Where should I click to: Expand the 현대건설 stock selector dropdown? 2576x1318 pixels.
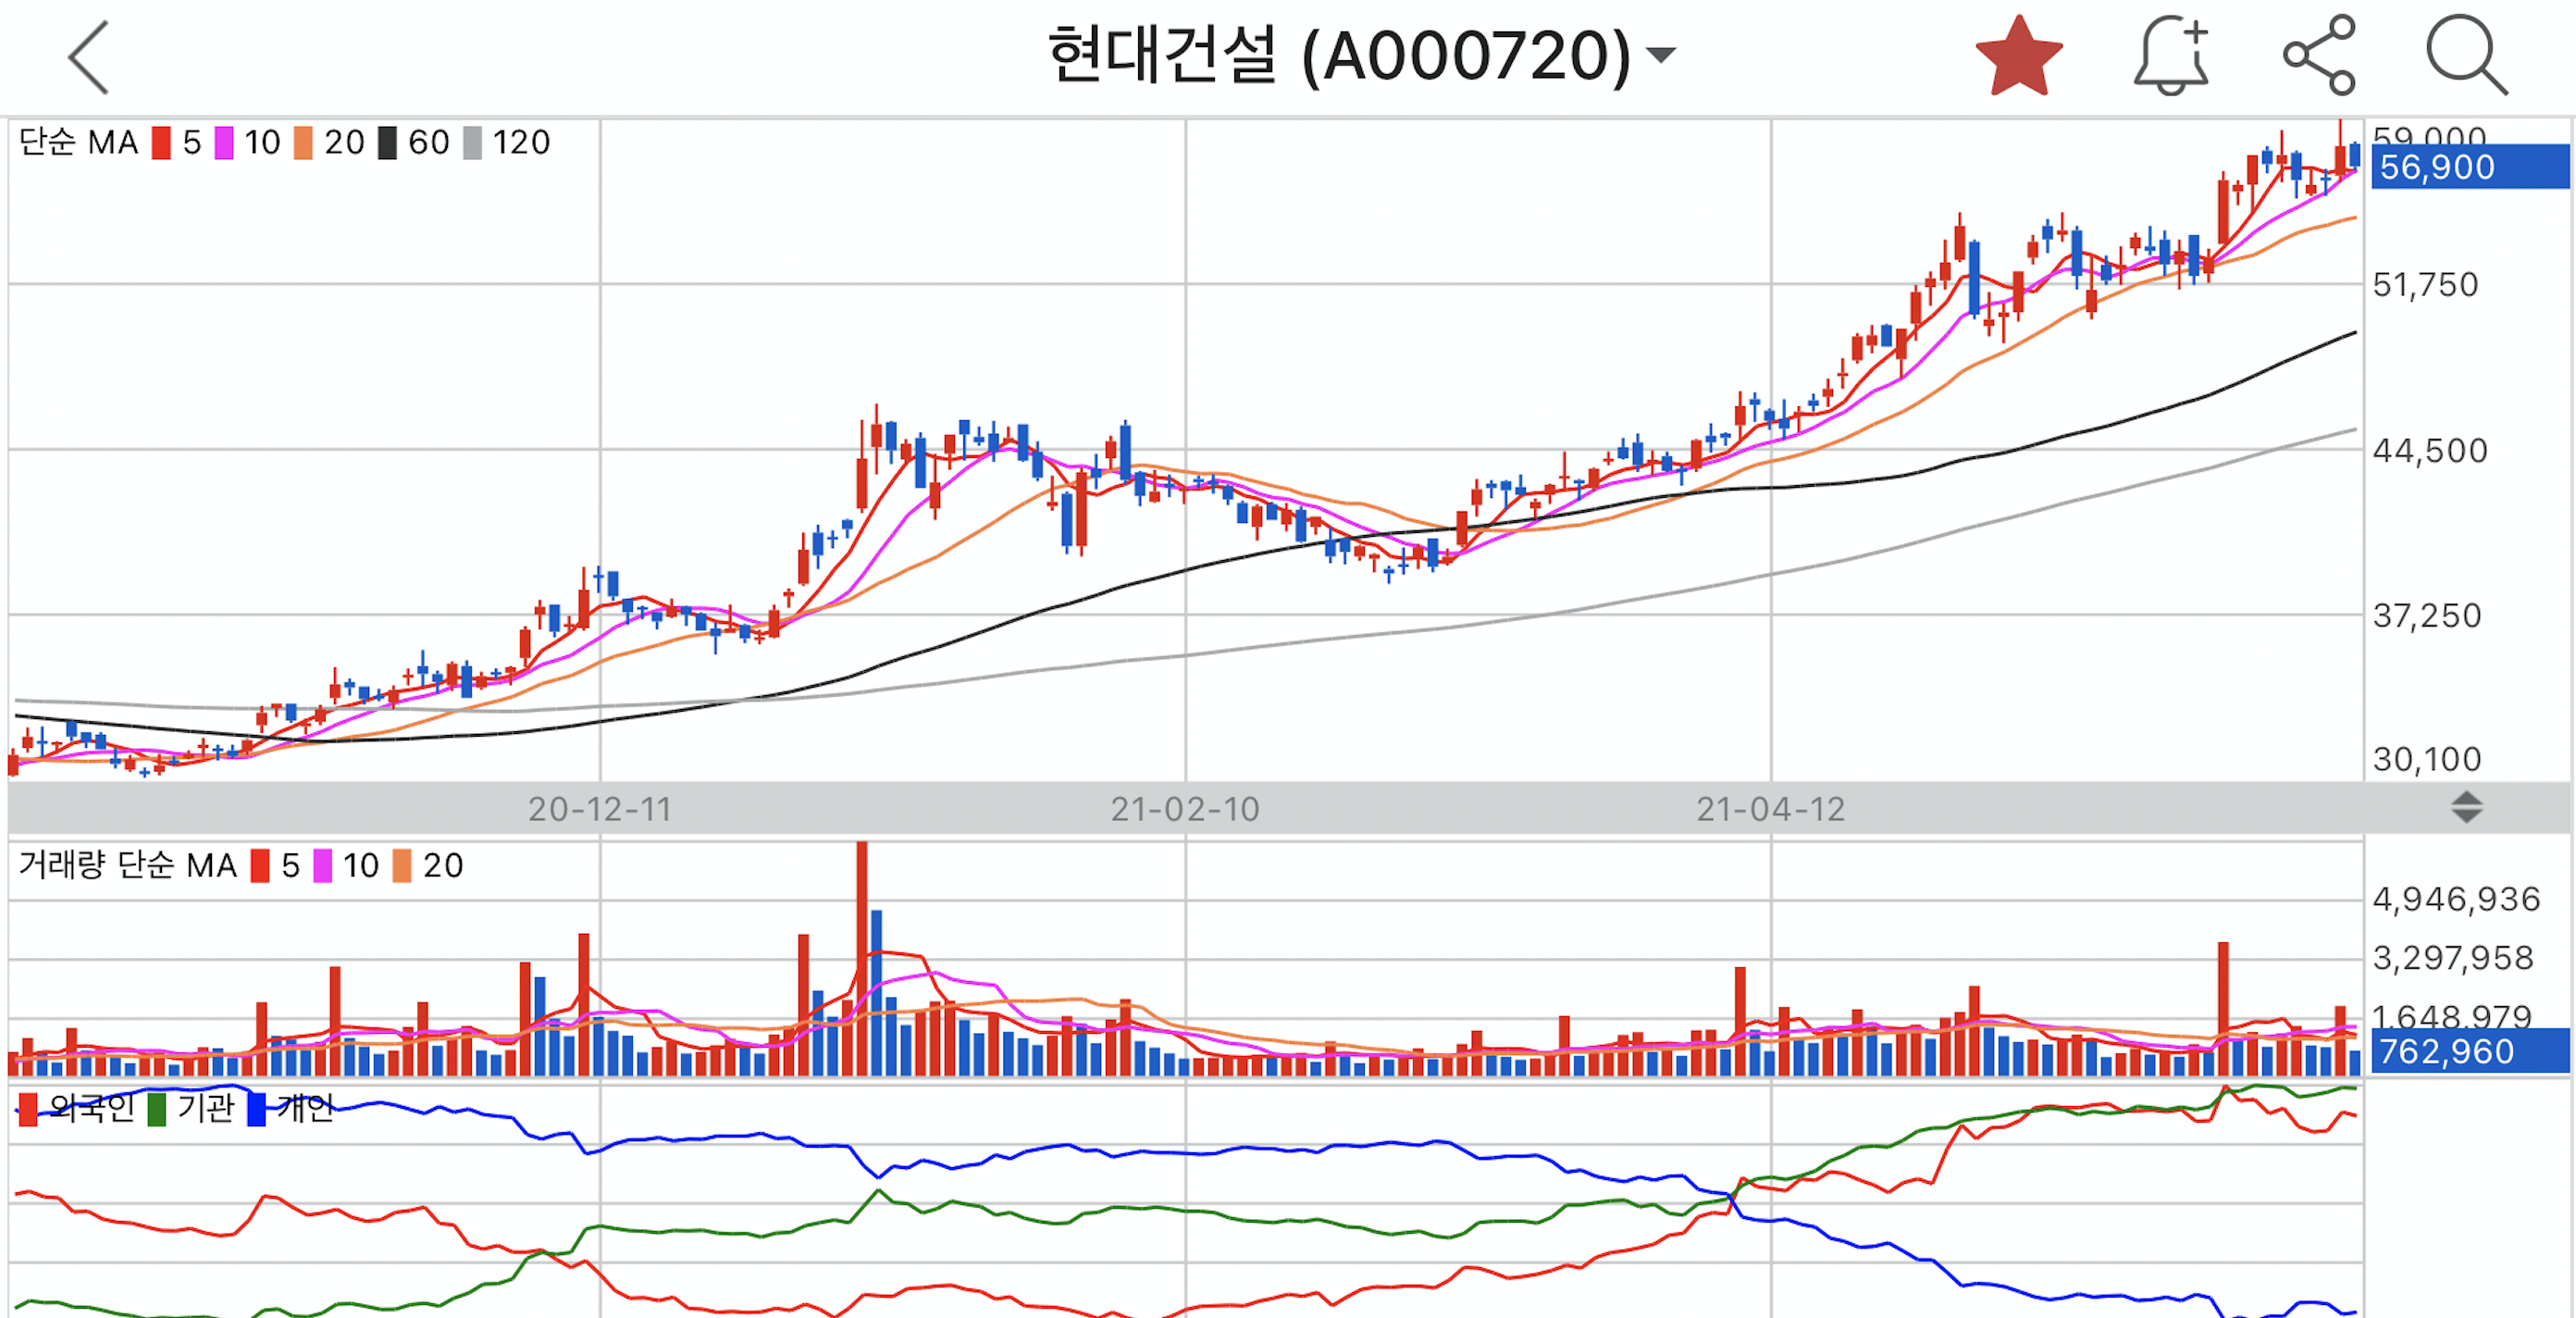pyautogui.click(x=1661, y=56)
